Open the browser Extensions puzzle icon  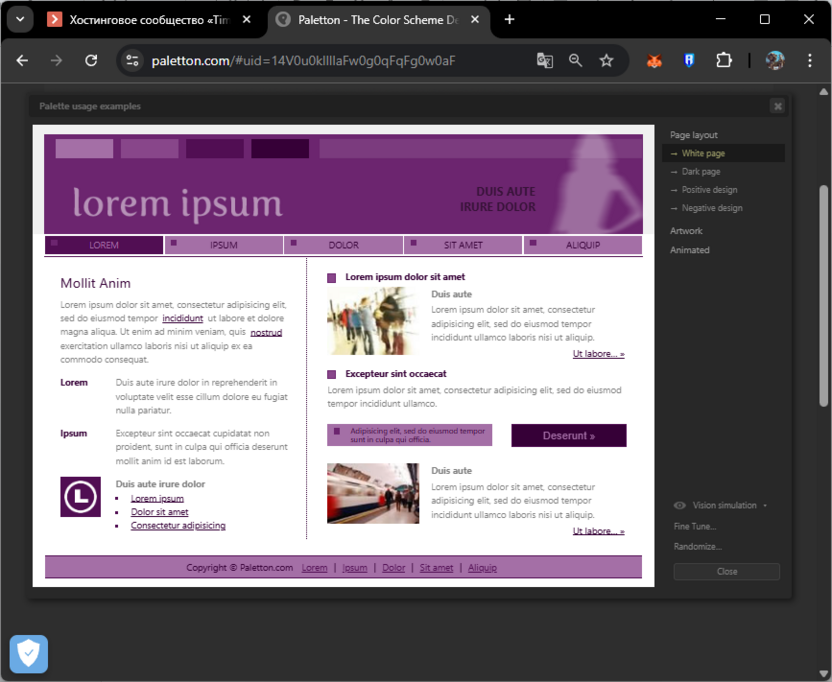[723, 61]
